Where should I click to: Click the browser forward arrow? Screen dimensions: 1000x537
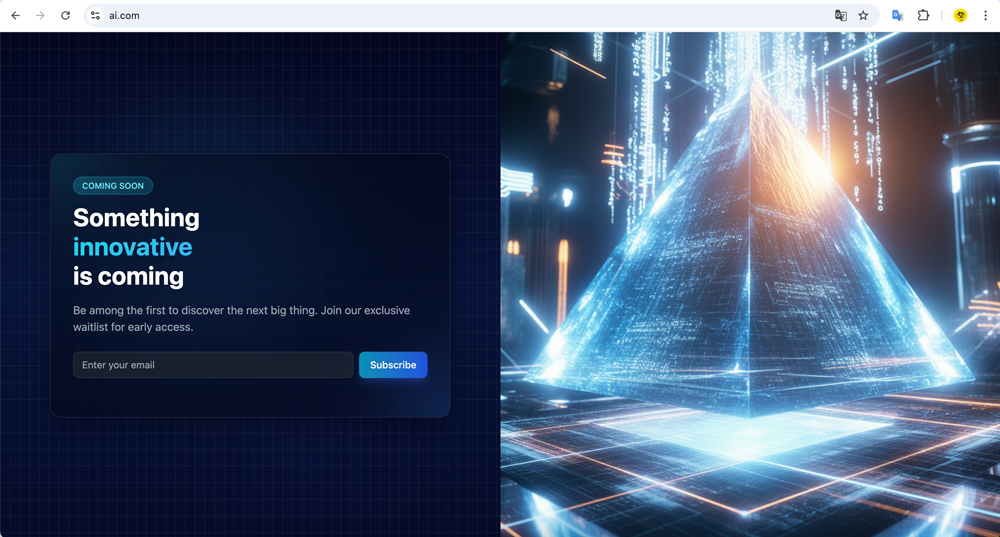(x=40, y=15)
